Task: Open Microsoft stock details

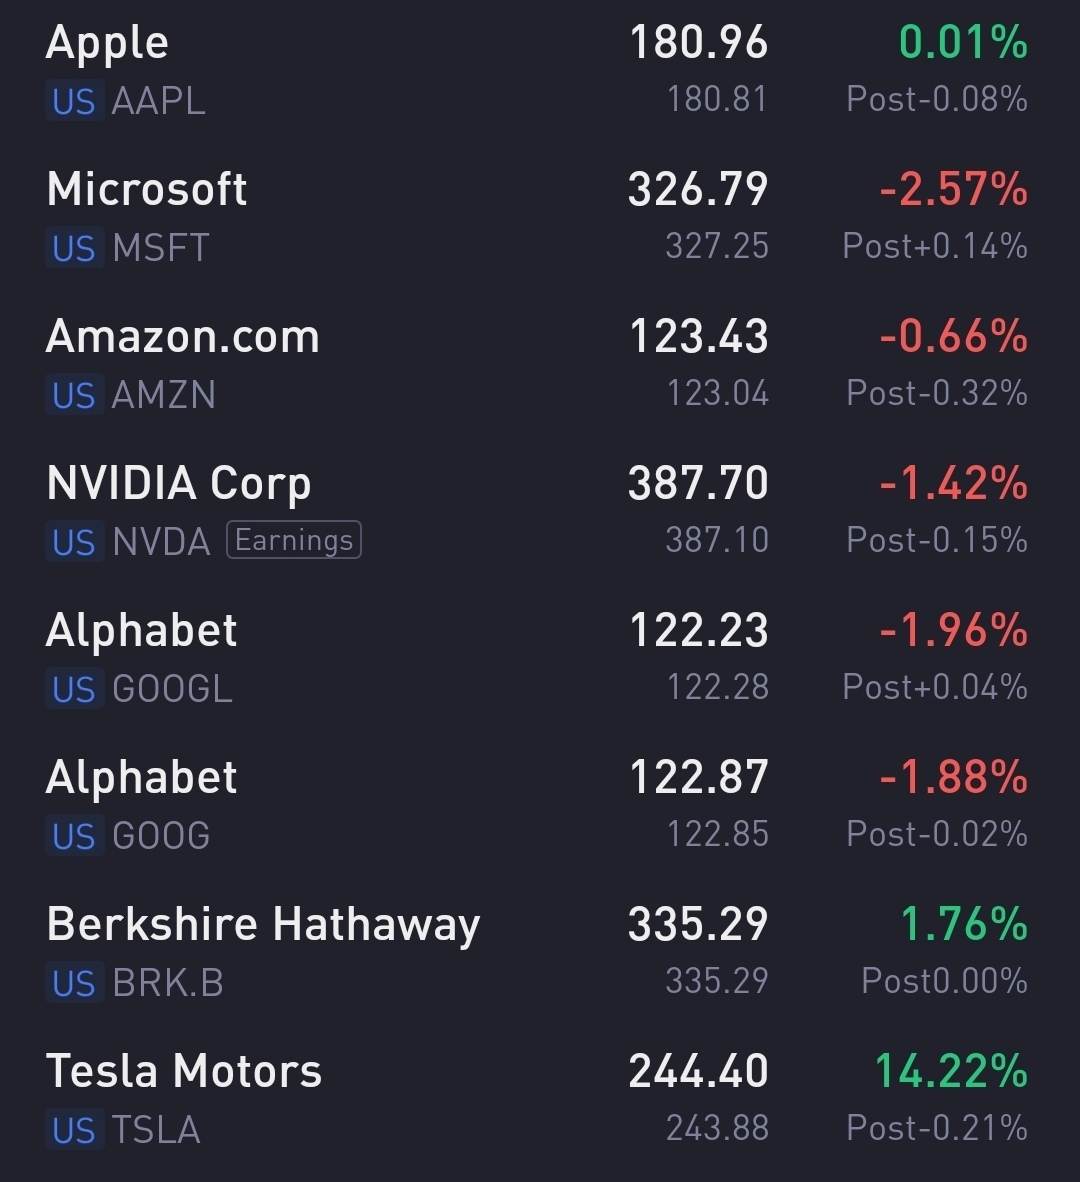Action: tap(147, 190)
